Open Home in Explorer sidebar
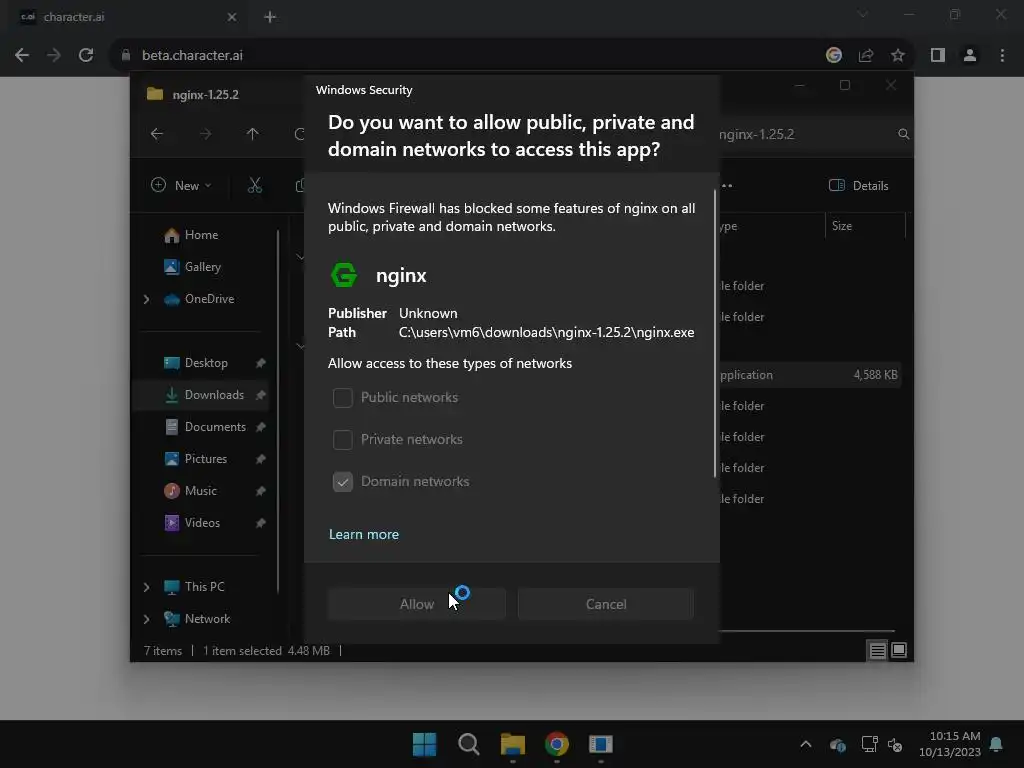 tap(201, 235)
